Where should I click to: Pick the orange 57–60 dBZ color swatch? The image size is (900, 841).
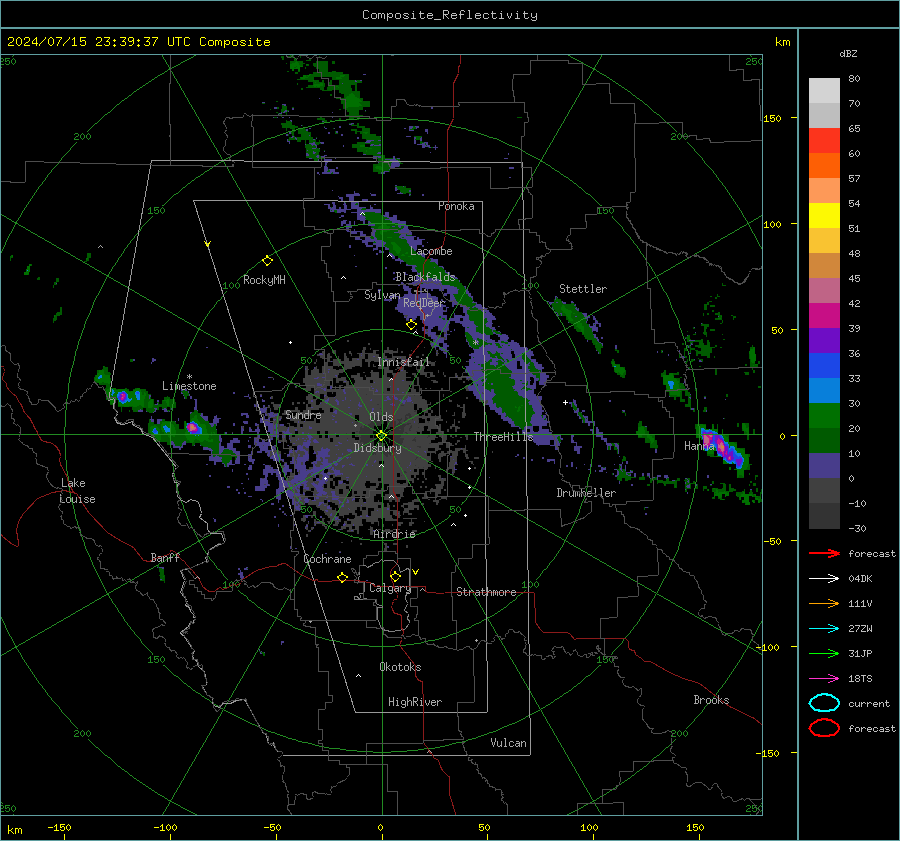point(824,166)
